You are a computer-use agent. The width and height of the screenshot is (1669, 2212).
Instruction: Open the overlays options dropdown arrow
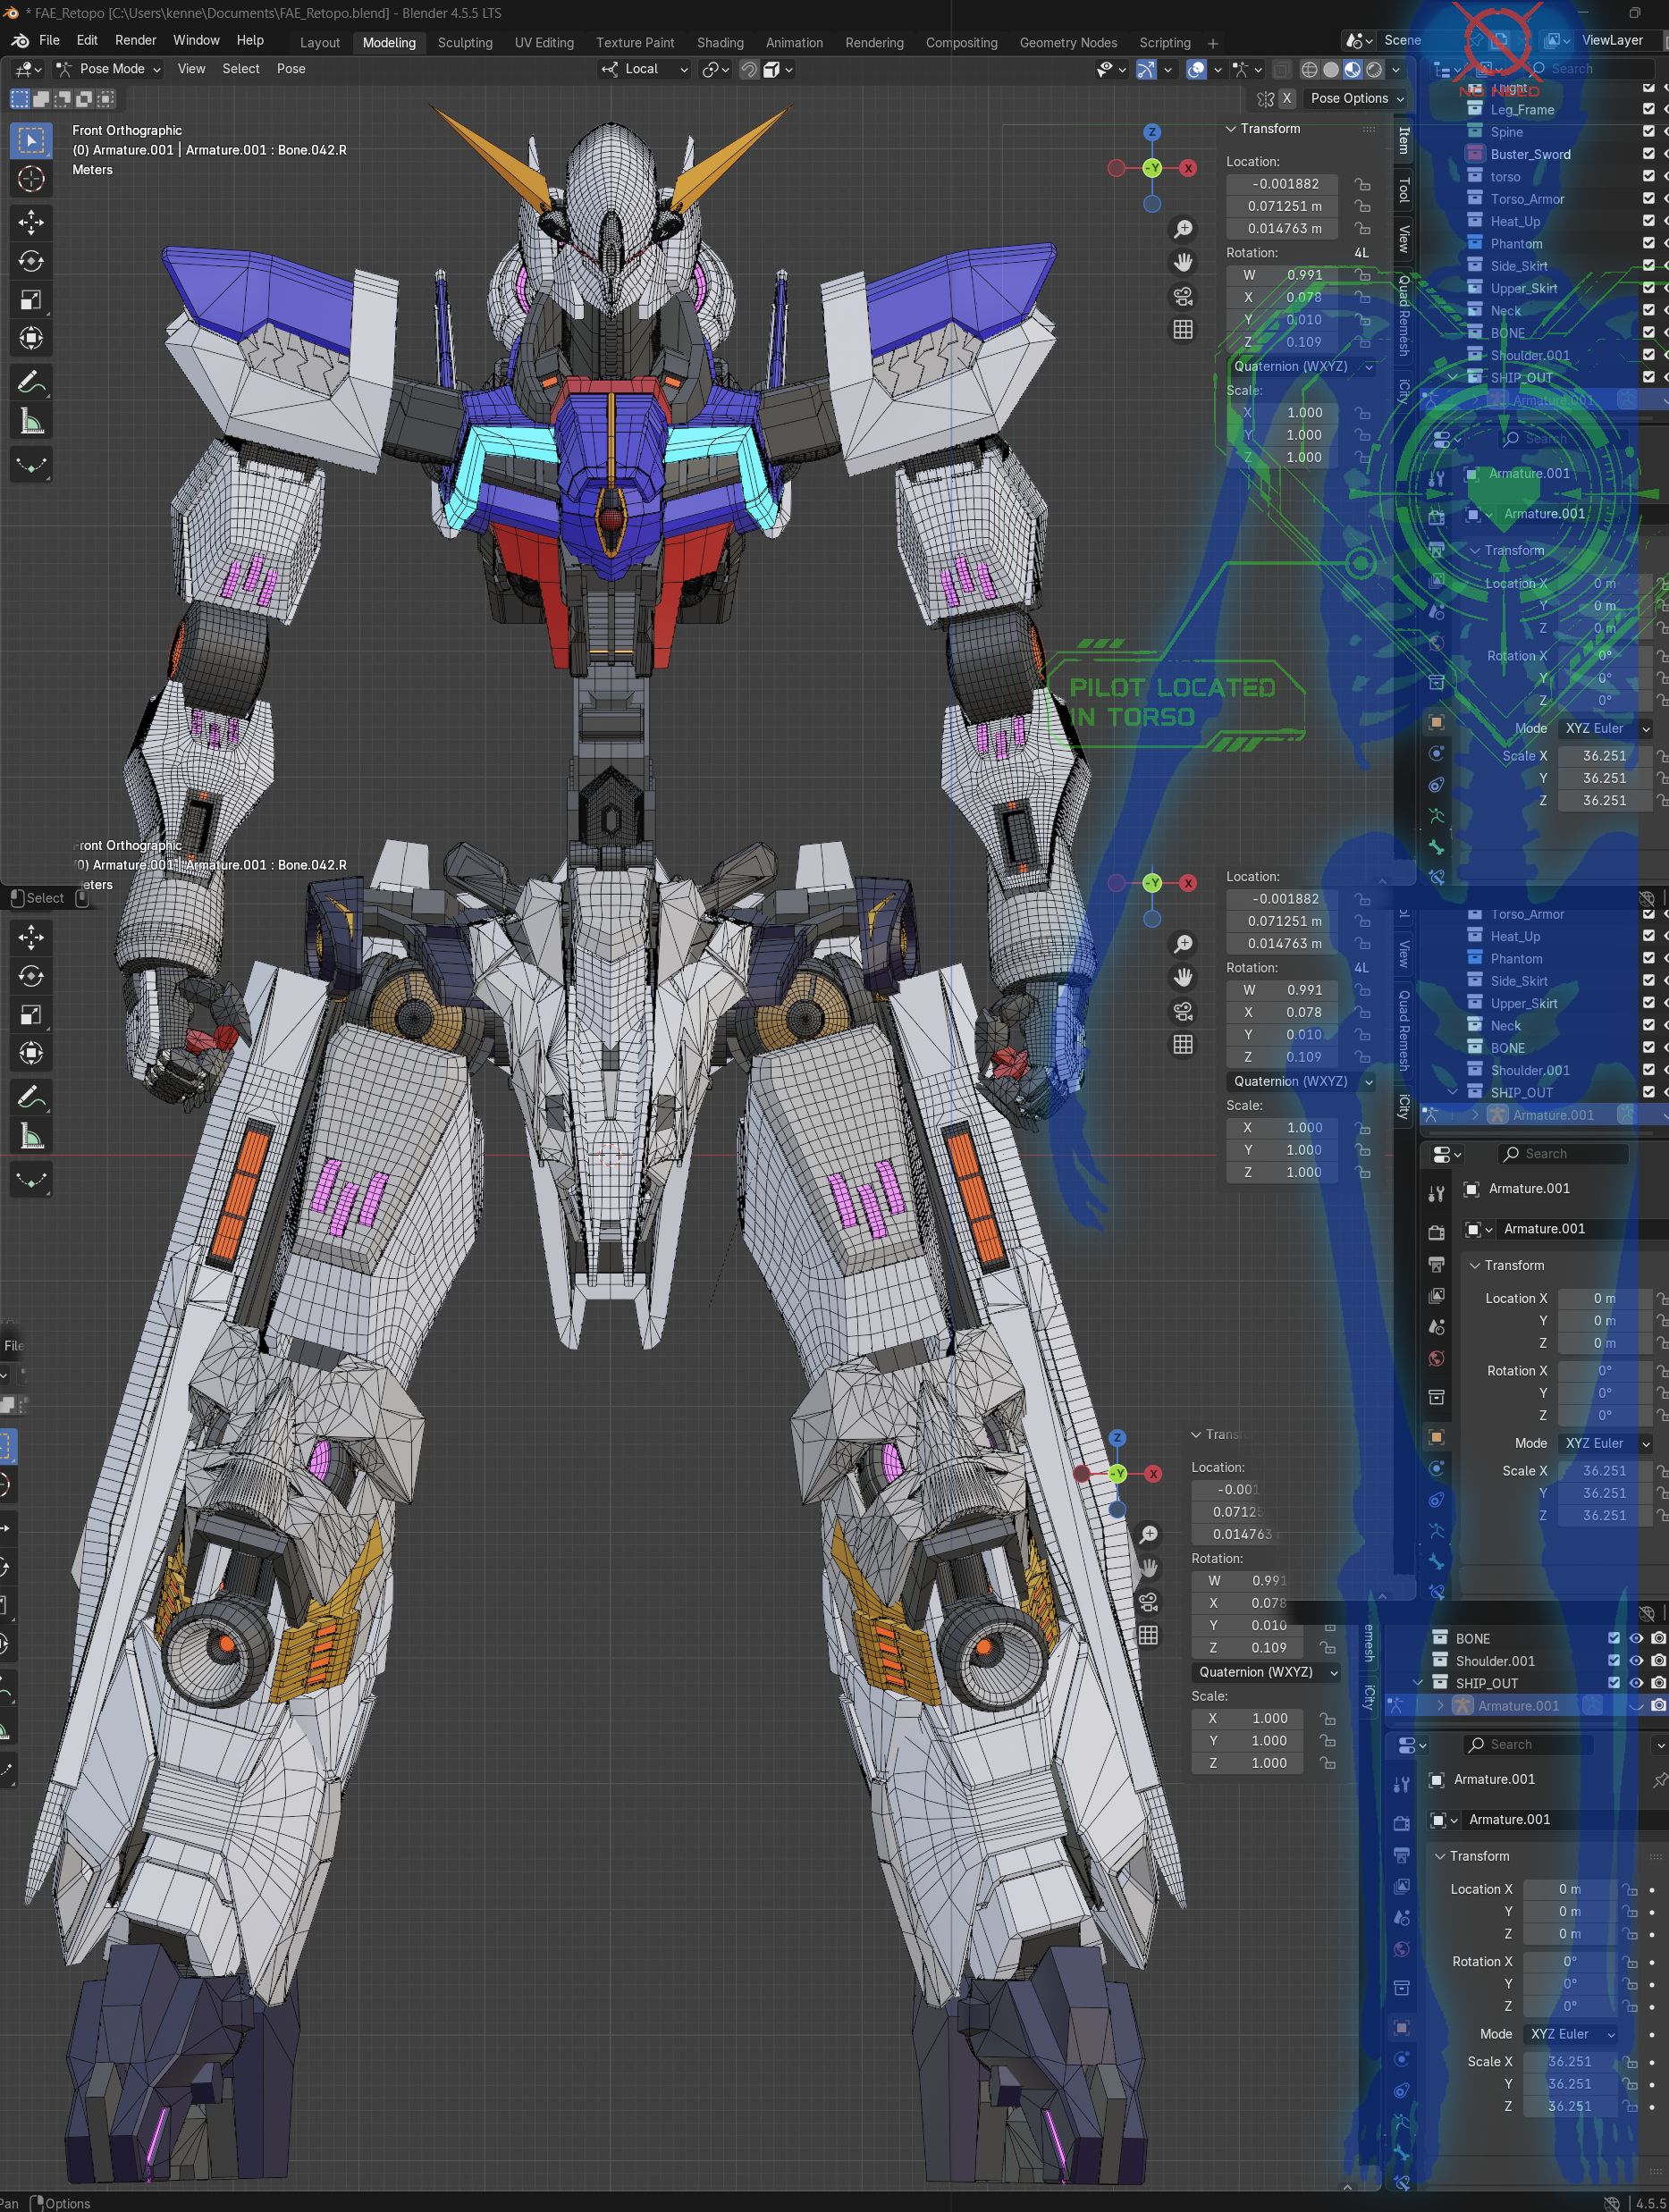(x=1217, y=69)
